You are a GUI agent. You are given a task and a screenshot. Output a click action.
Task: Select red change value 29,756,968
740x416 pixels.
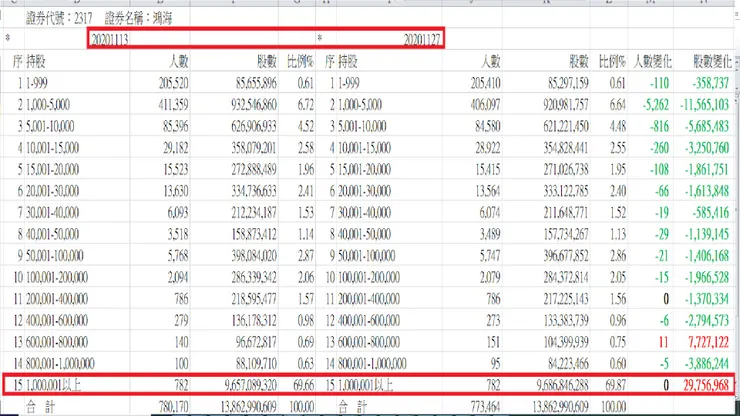point(706,385)
